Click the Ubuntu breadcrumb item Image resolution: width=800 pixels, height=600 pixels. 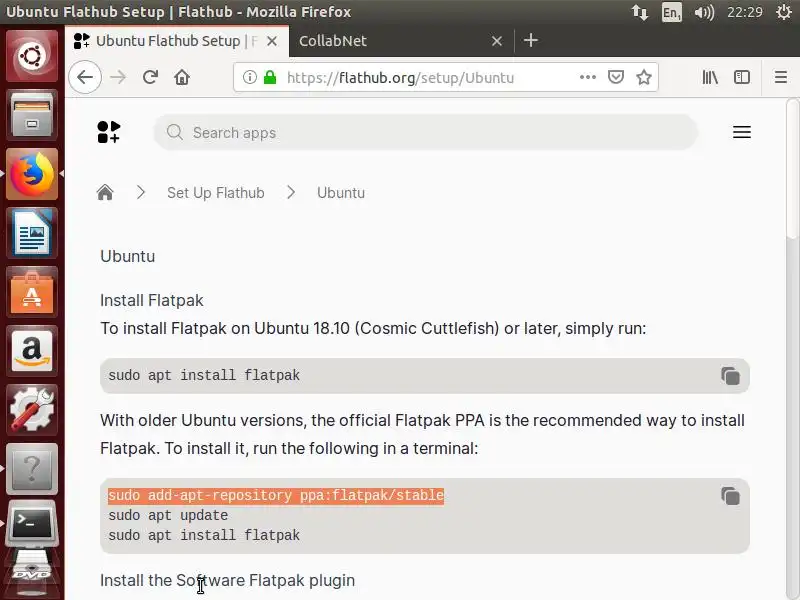(341, 193)
